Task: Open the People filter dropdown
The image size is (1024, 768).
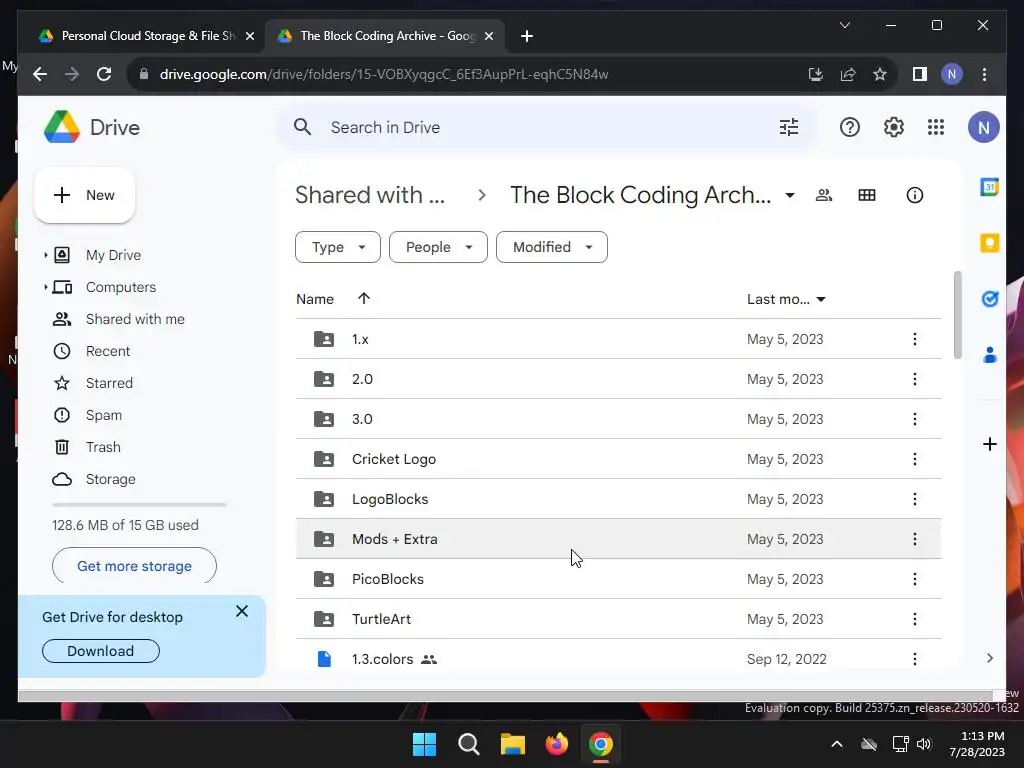Action: [438, 247]
